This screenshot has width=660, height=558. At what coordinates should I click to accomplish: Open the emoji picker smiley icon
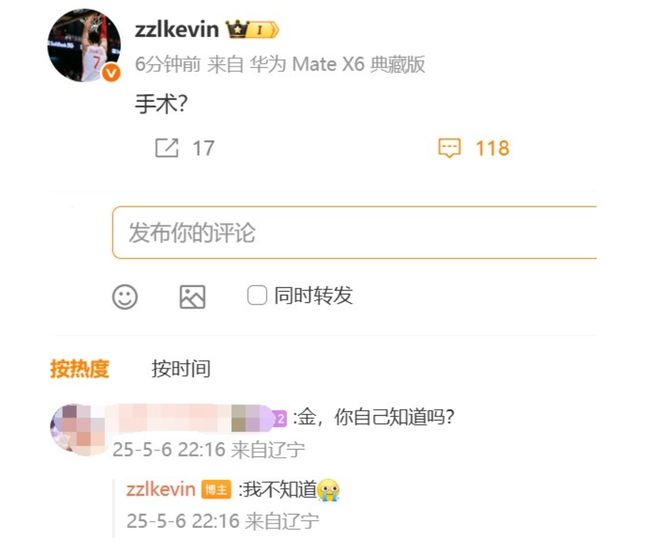125,297
